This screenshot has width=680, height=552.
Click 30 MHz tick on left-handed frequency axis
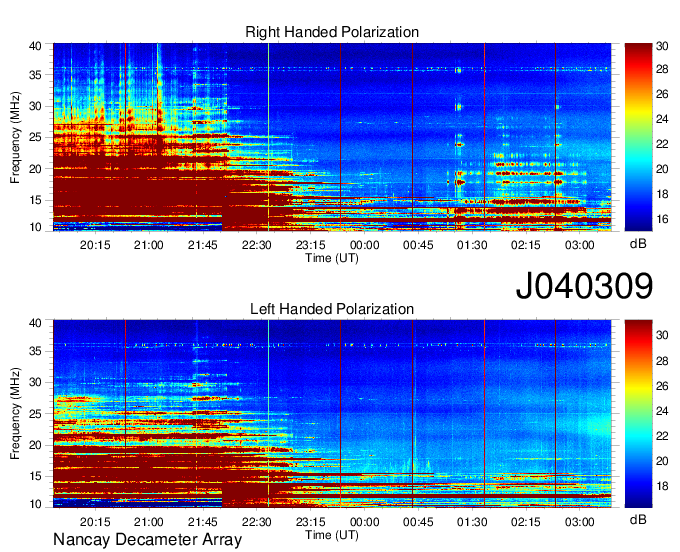35,382
